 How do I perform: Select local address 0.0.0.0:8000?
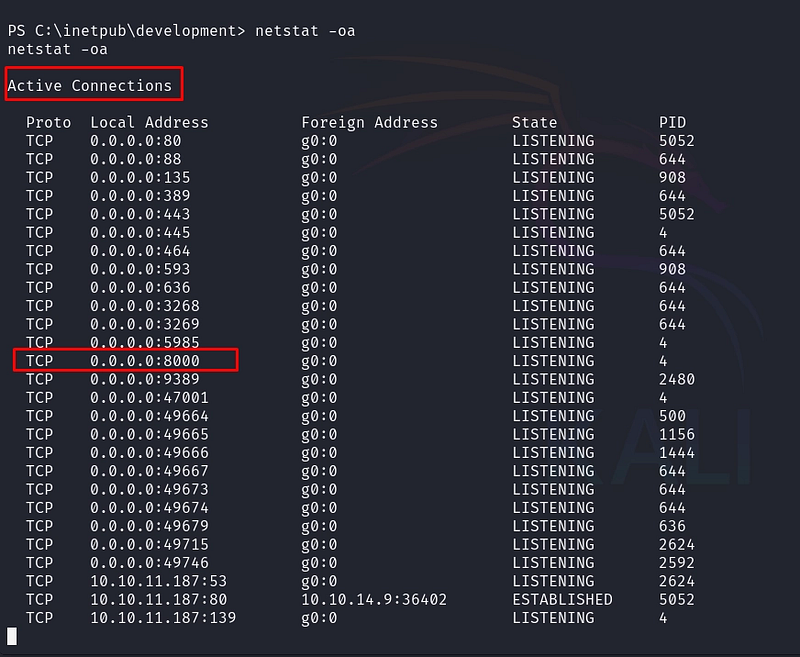coord(145,361)
